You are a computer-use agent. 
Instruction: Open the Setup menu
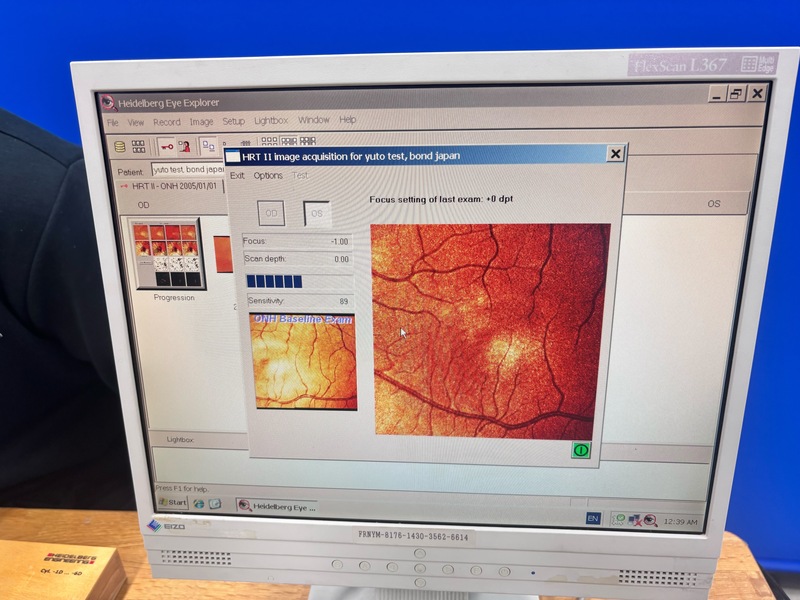coord(233,121)
